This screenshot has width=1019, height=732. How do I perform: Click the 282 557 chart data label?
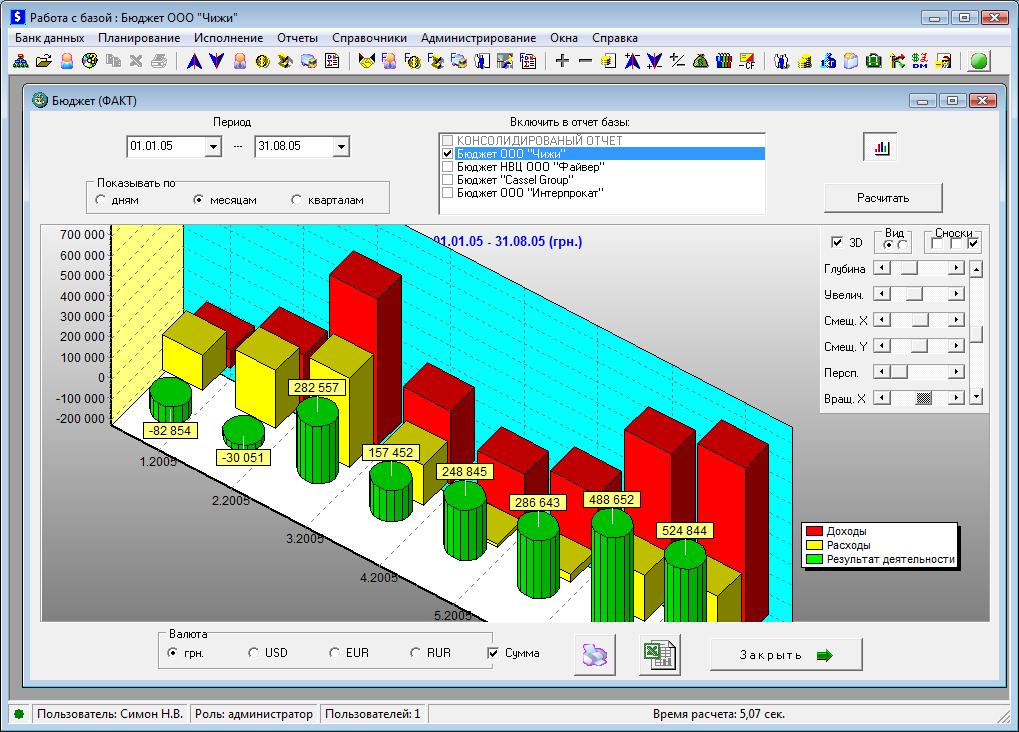[316, 387]
